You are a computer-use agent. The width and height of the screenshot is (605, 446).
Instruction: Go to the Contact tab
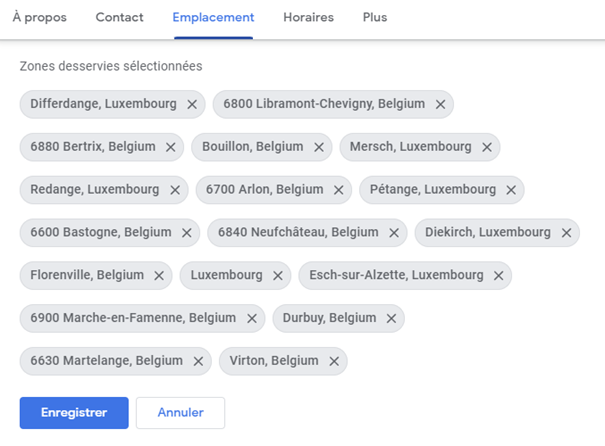(119, 18)
